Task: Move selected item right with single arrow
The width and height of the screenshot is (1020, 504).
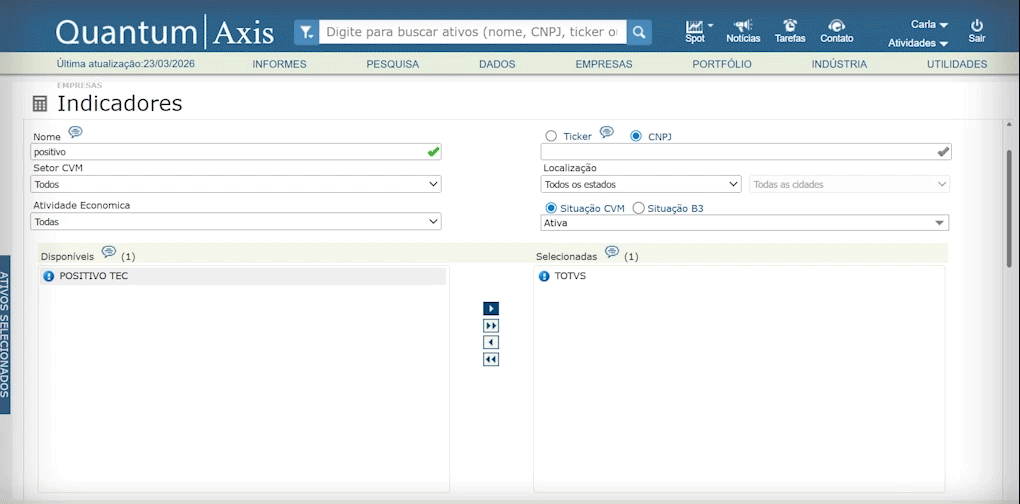Action: 491,309
